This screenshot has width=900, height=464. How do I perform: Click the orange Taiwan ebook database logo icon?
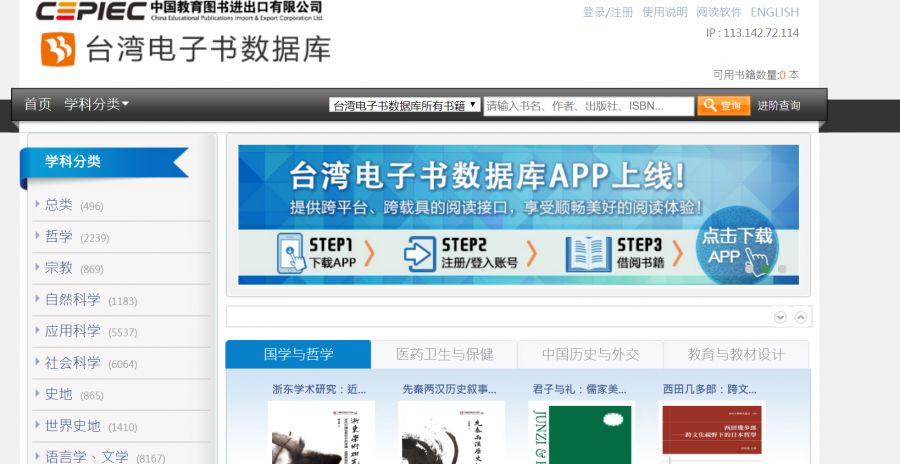point(58,49)
